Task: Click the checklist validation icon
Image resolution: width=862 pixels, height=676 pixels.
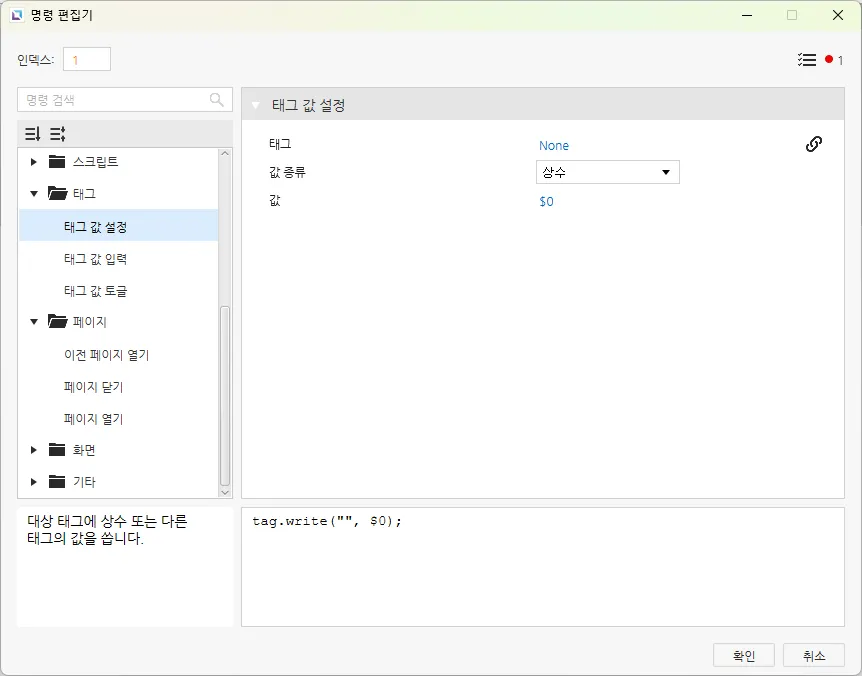Action: [x=807, y=60]
